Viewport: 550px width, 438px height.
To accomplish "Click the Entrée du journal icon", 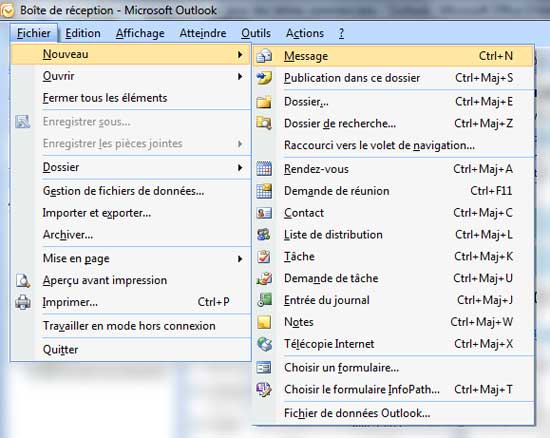I will point(264,300).
